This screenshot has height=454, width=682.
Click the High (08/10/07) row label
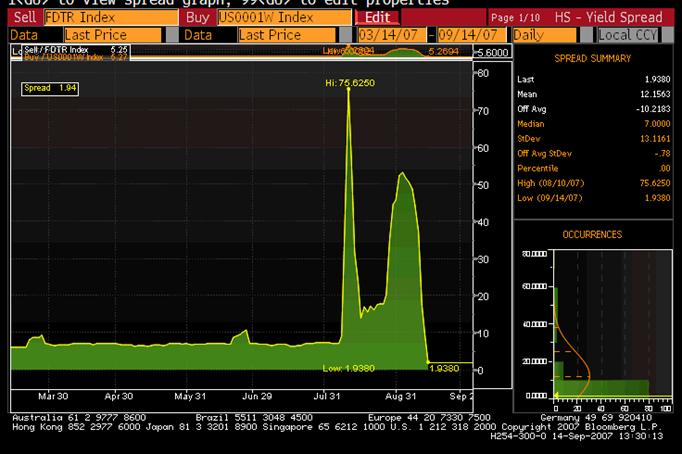[551, 183]
